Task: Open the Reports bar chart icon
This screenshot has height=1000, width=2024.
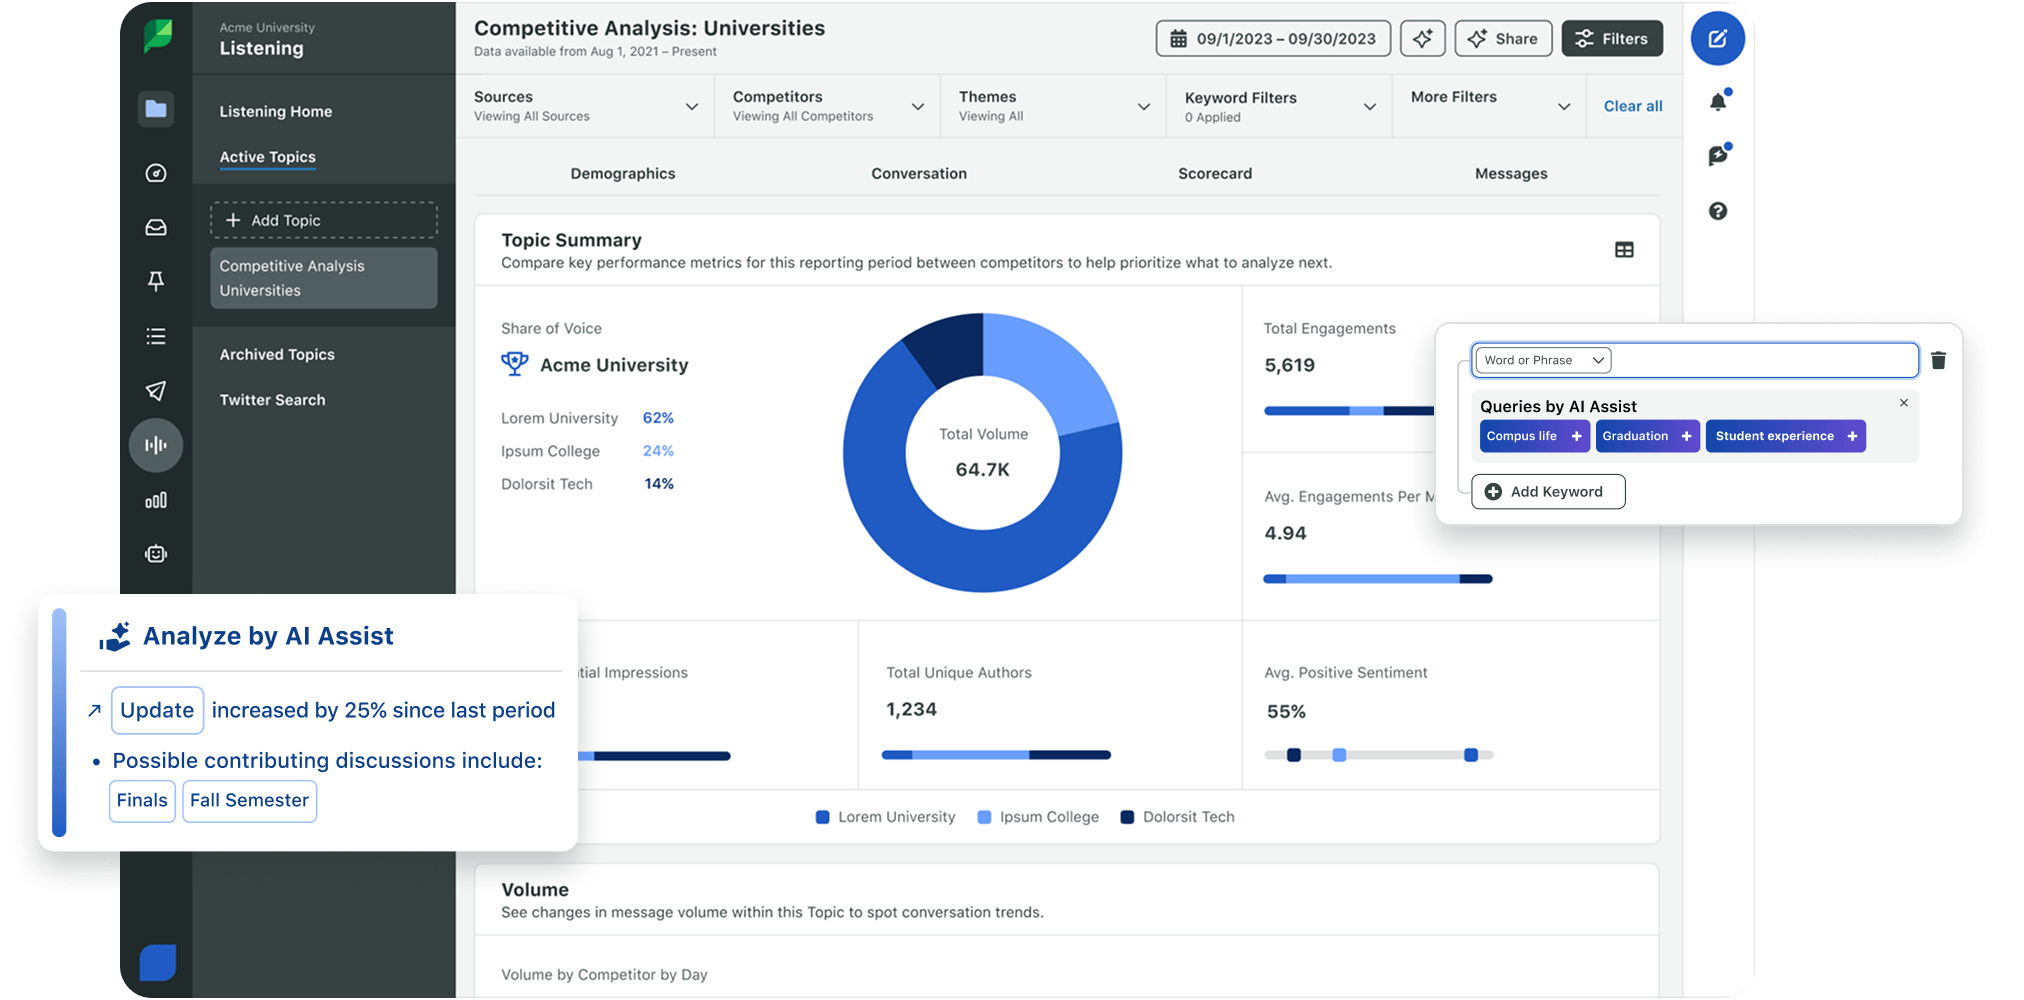Action: [x=156, y=500]
